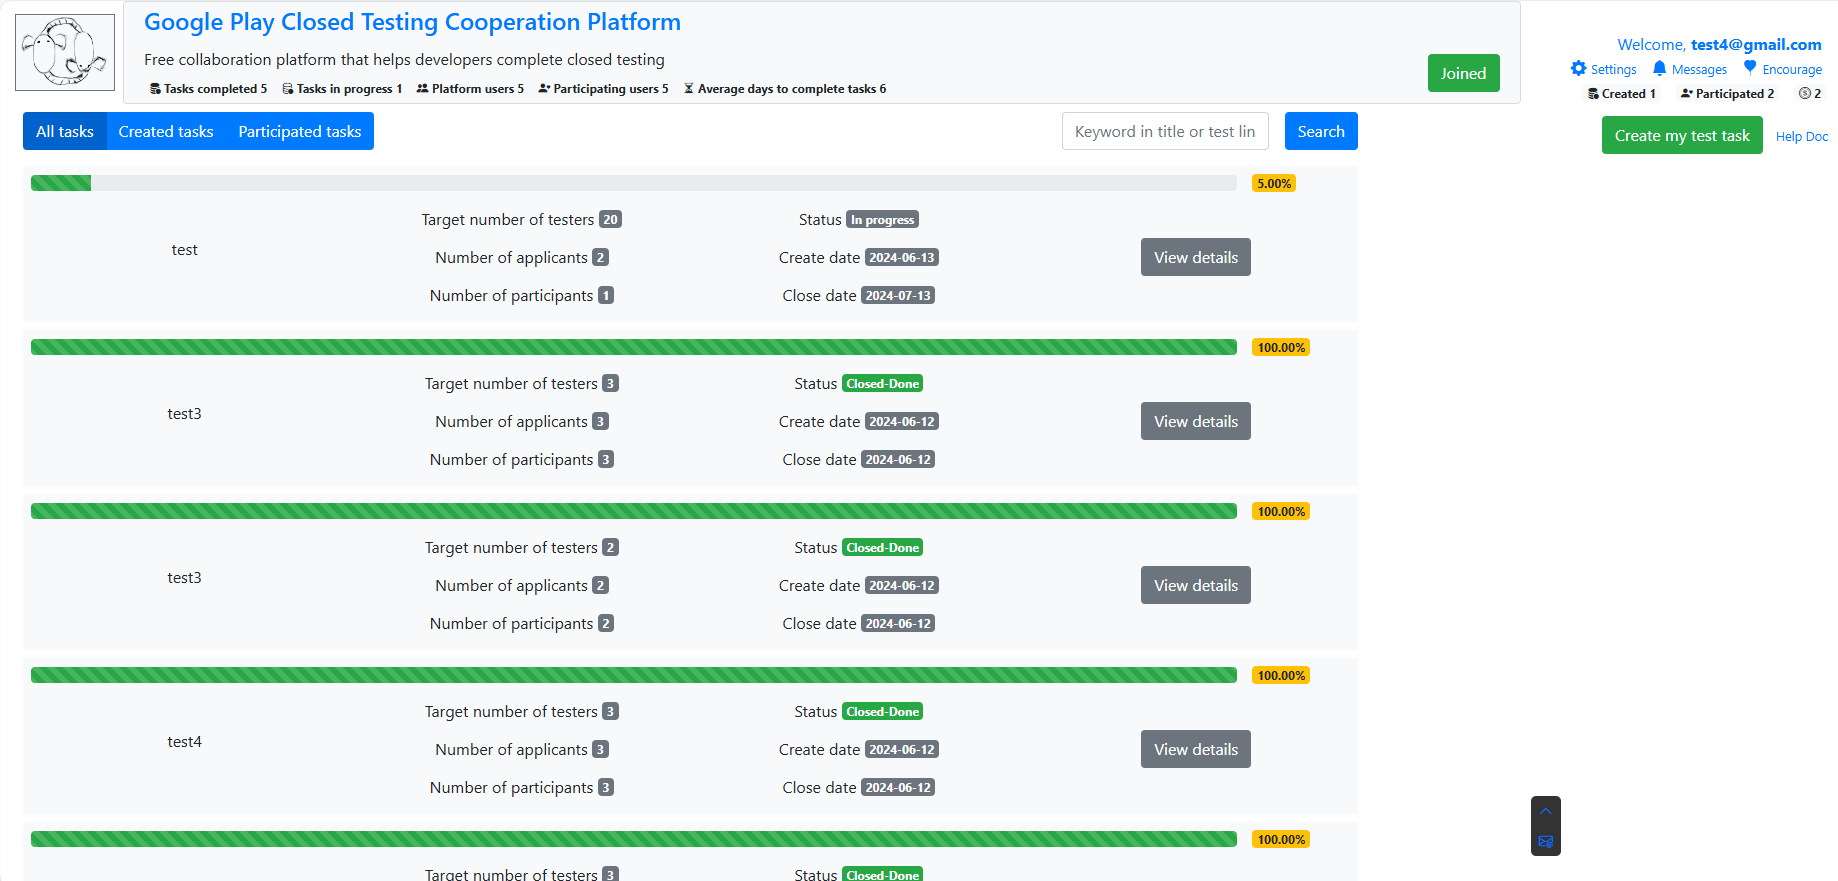Click the green Joined button
Image resolution: width=1838 pixels, height=881 pixels.
1463,73
